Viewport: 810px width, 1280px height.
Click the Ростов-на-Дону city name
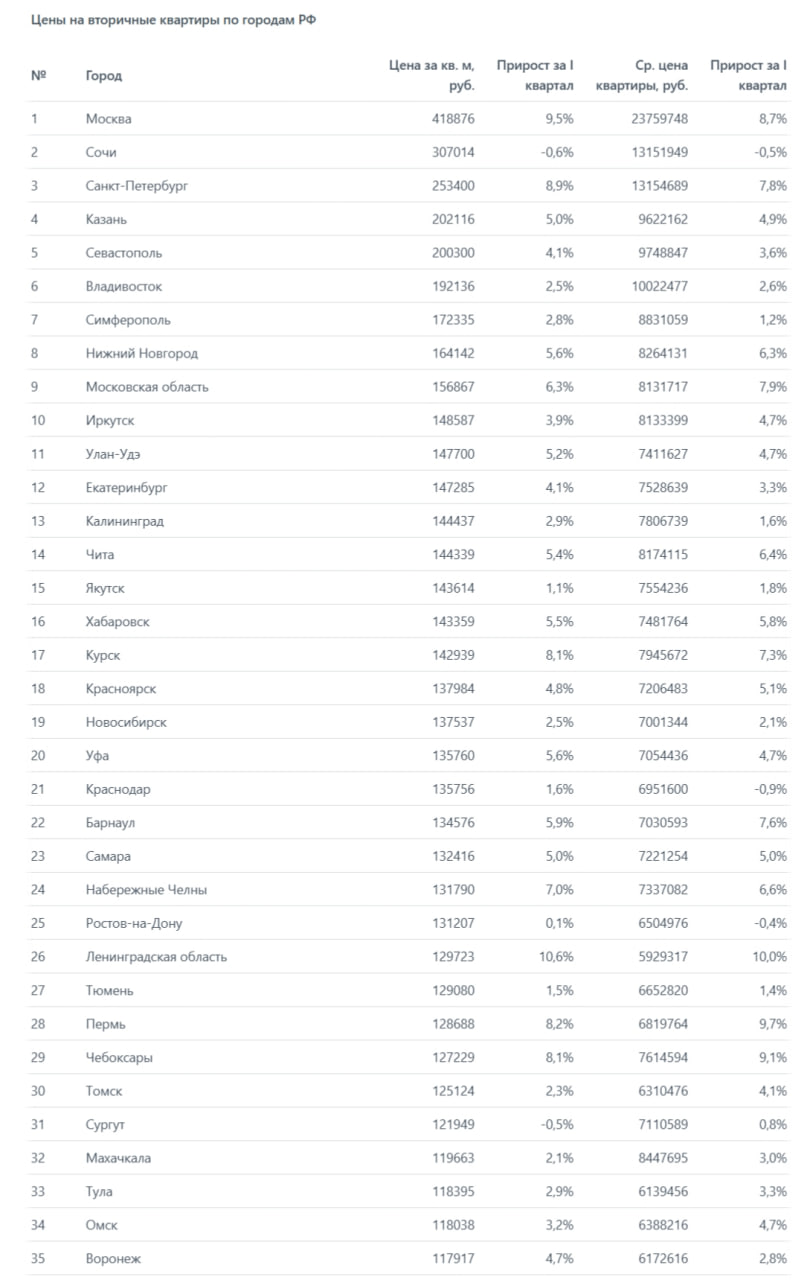134,923
